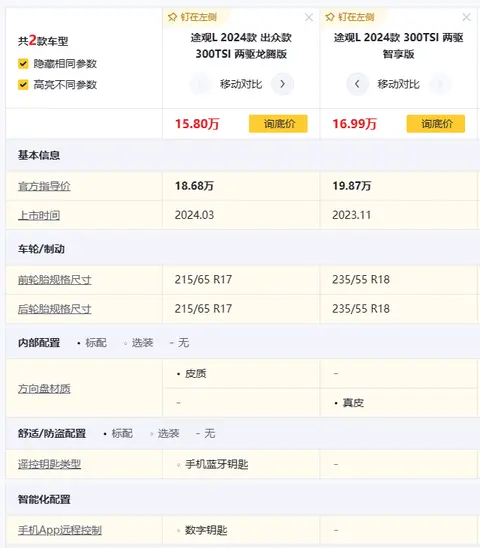Click the disabled right arrow under 智享版

tap(440, 84)
